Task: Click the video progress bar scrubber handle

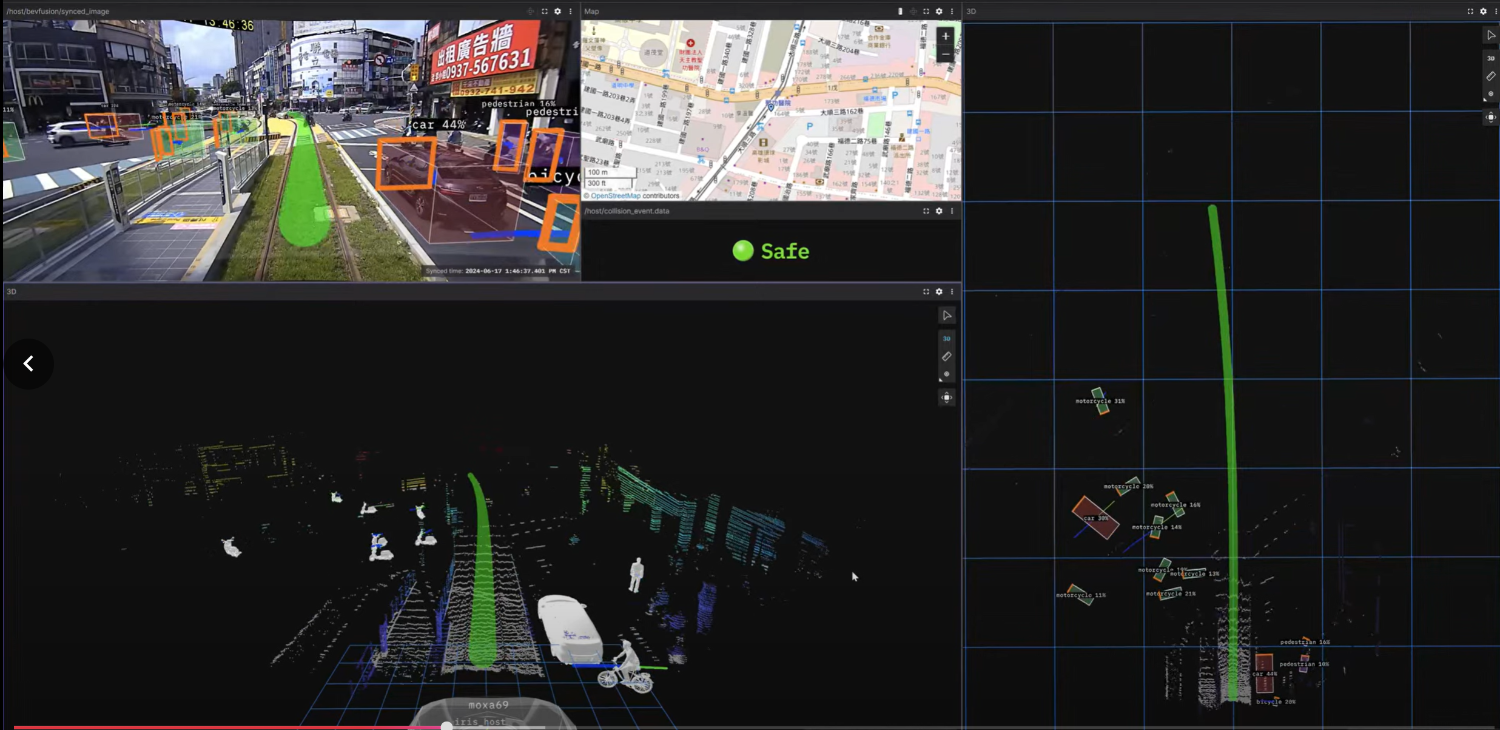Action: pos(447,726)
